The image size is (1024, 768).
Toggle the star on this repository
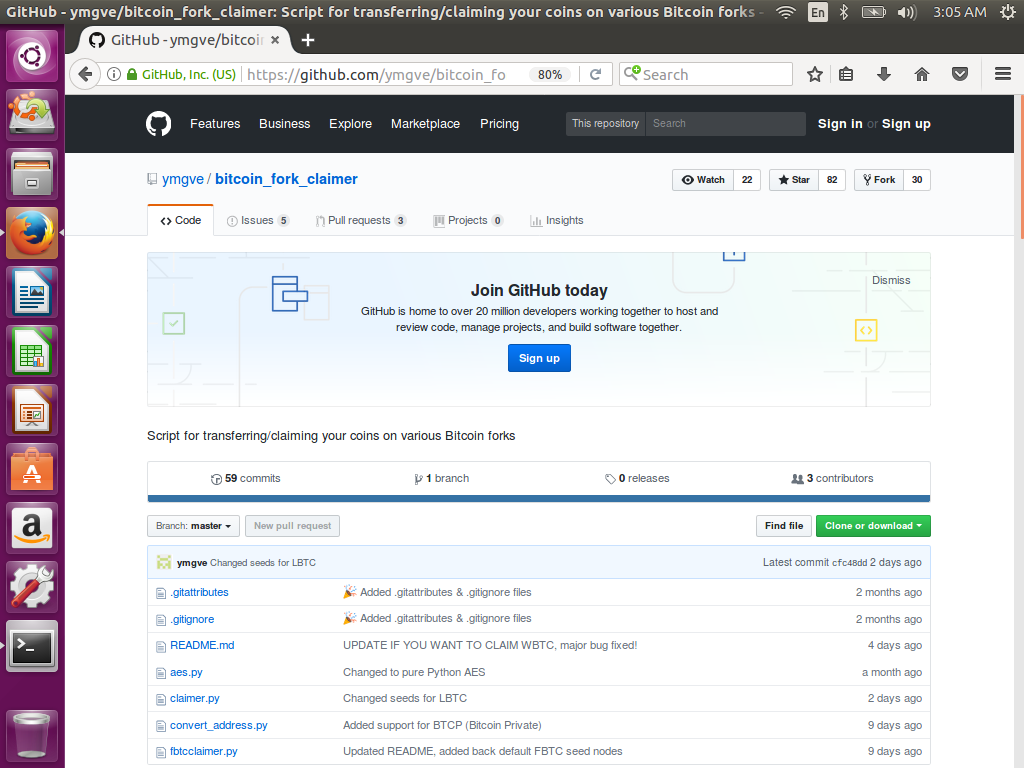coord(793,179)
